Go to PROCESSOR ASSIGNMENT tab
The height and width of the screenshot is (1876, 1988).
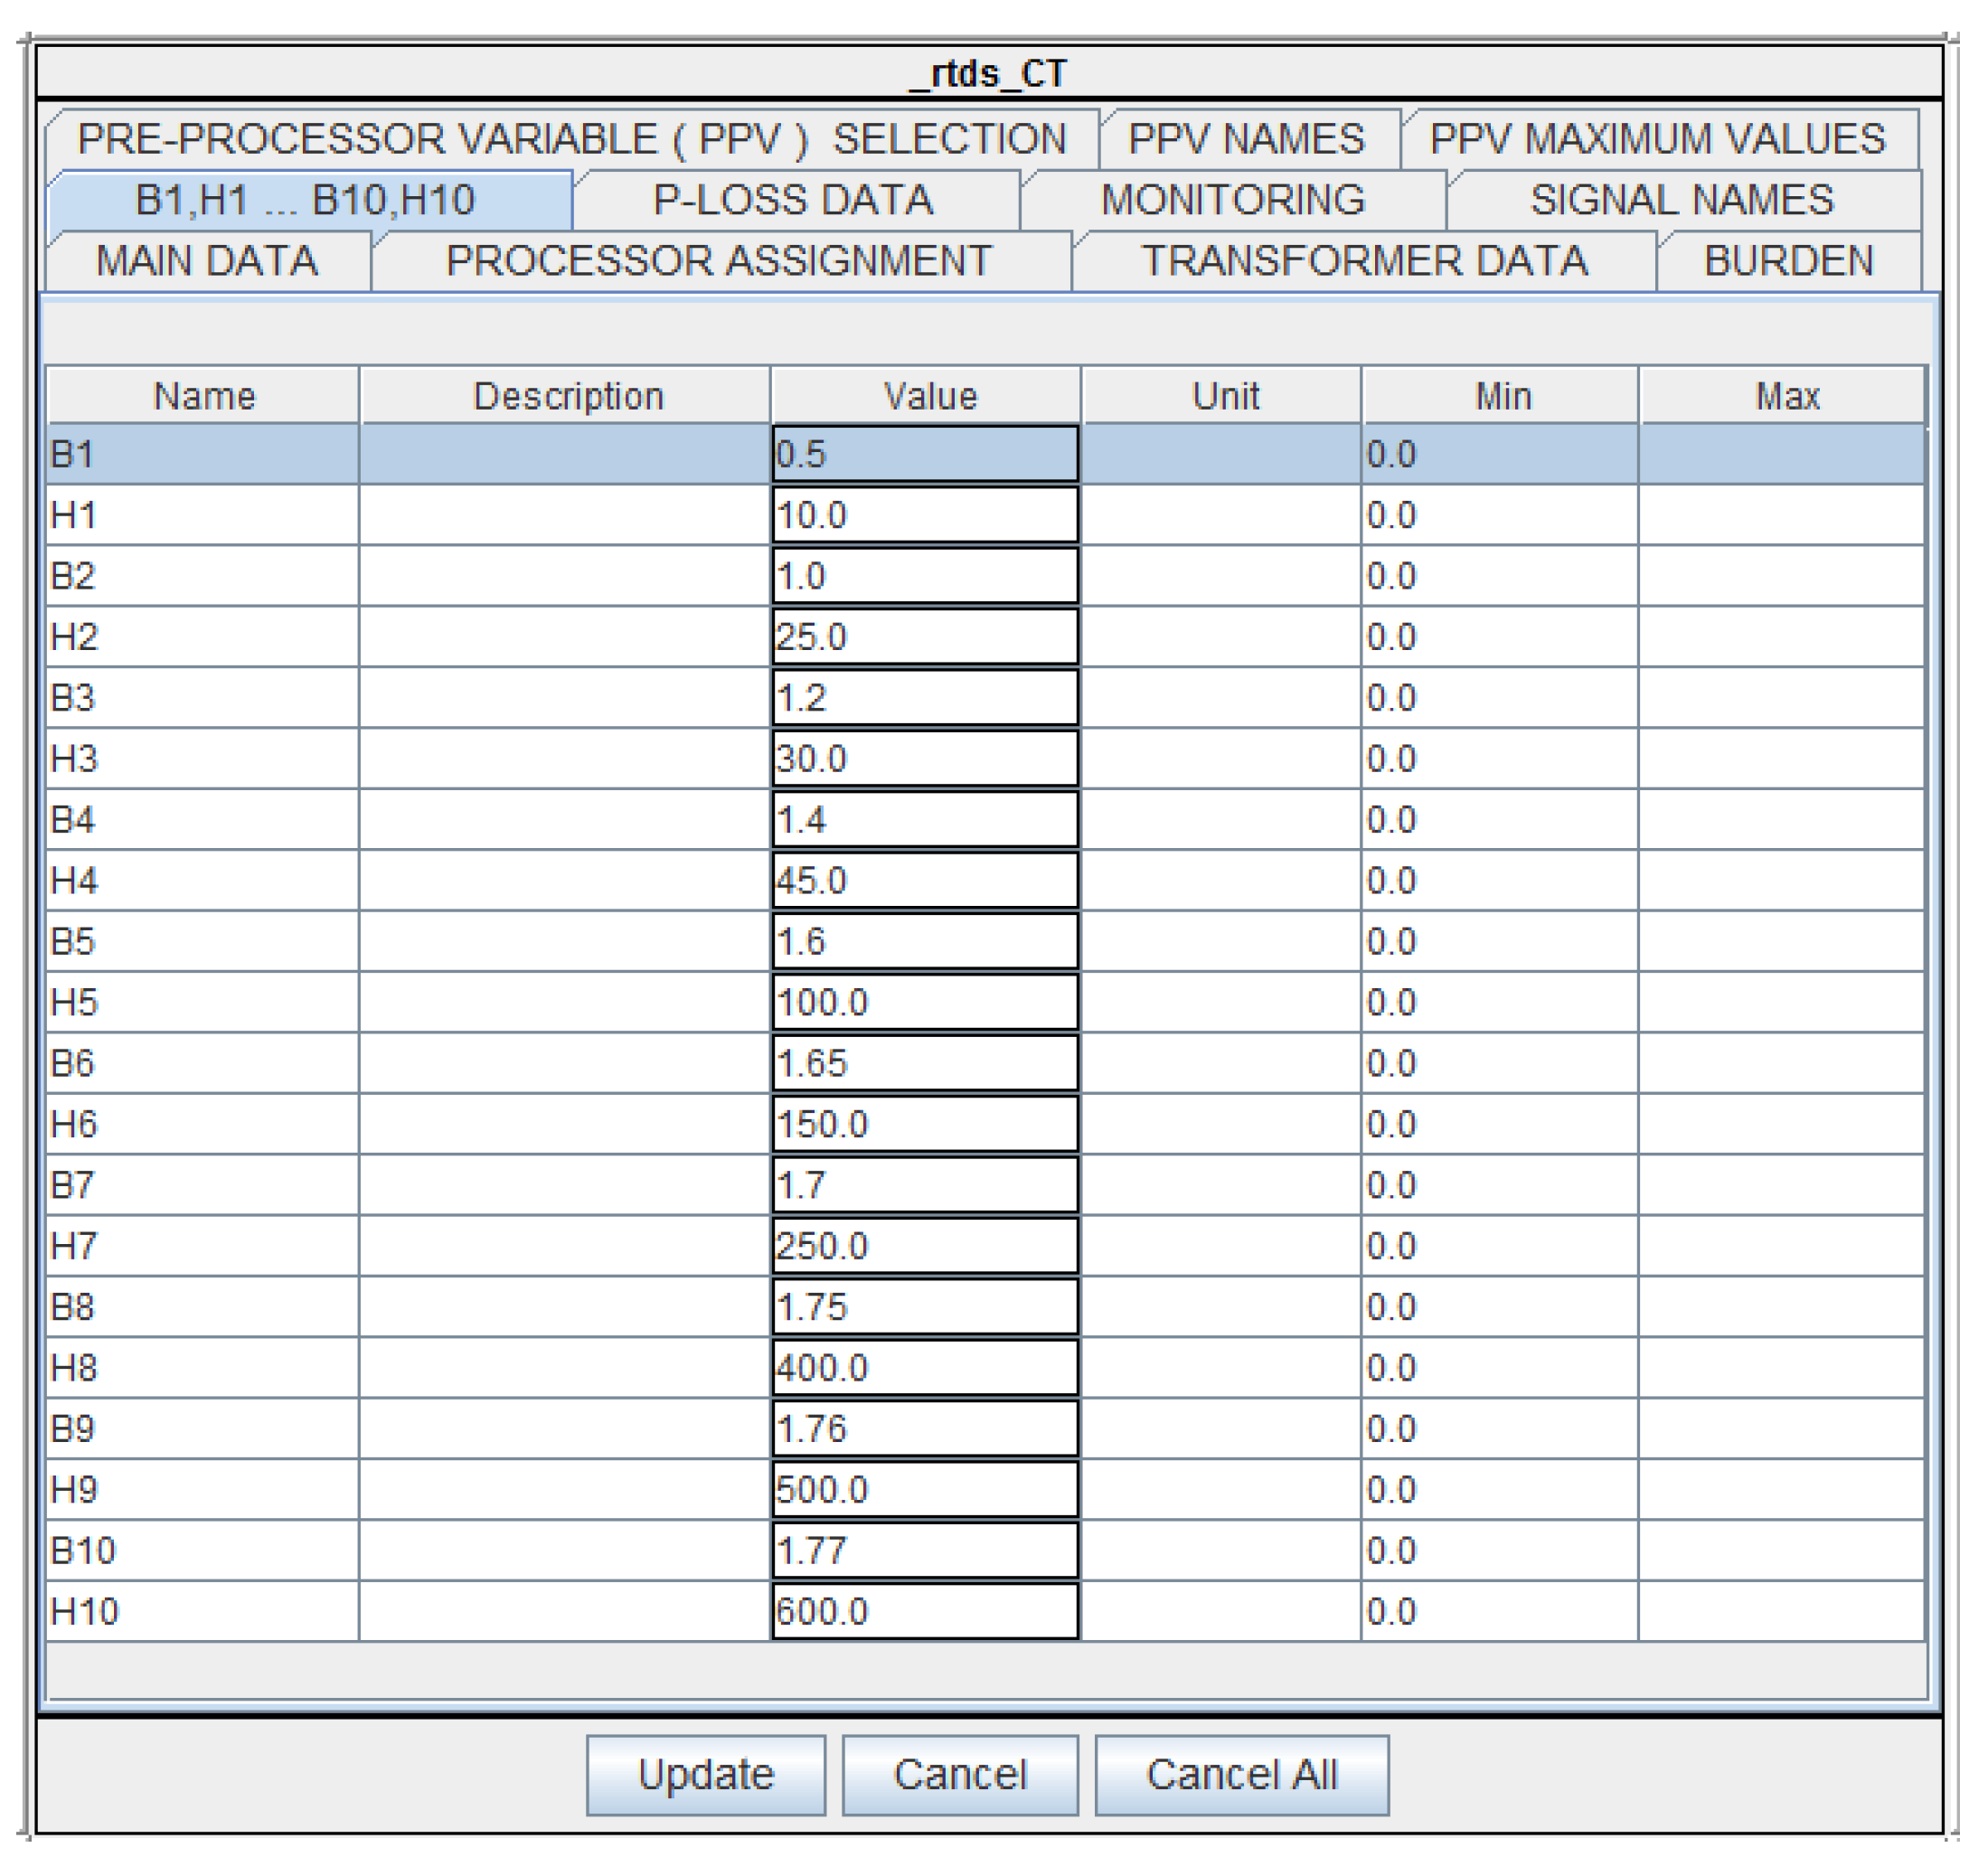(720, 261)
